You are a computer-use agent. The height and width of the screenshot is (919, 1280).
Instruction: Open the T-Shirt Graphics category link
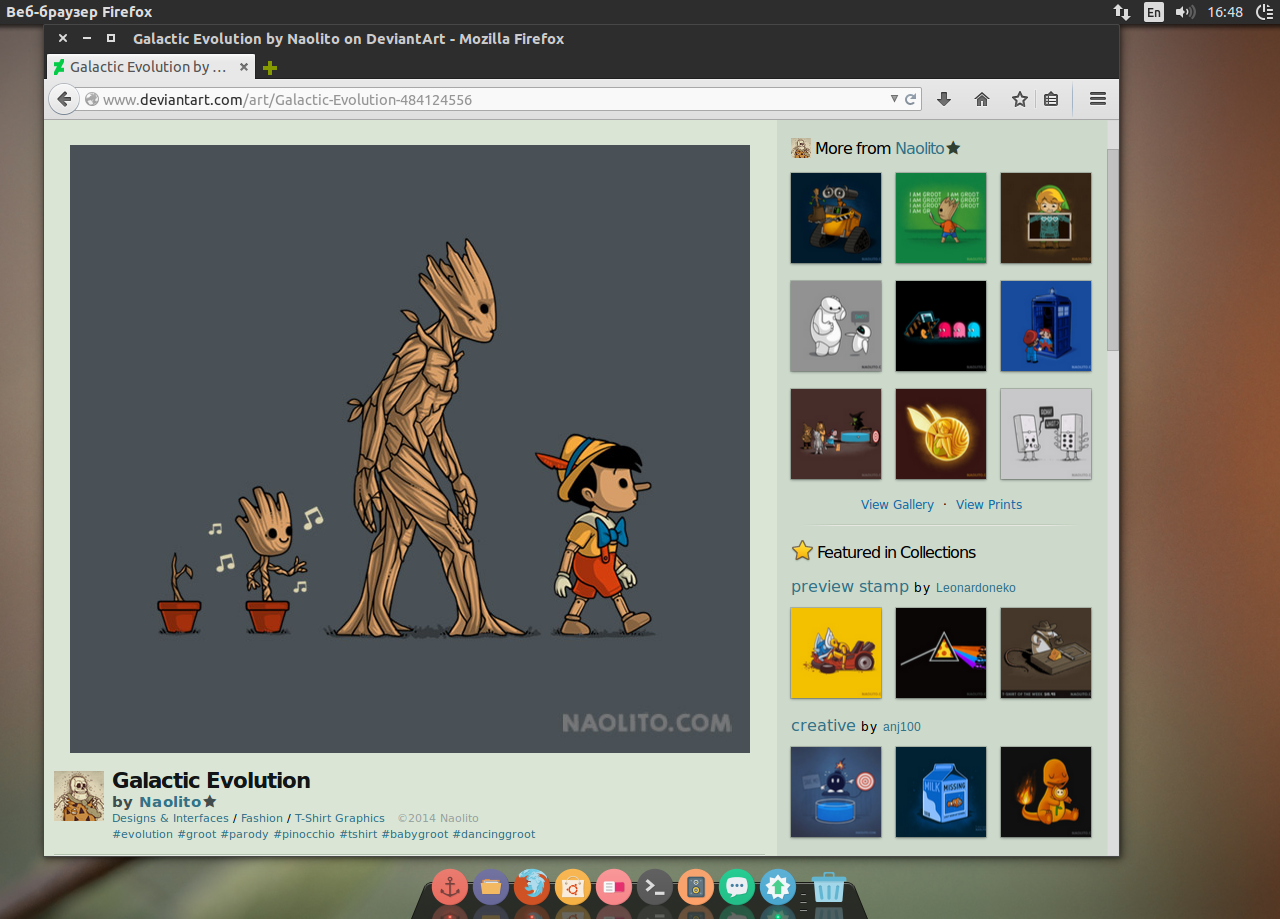tap(340, 818)
